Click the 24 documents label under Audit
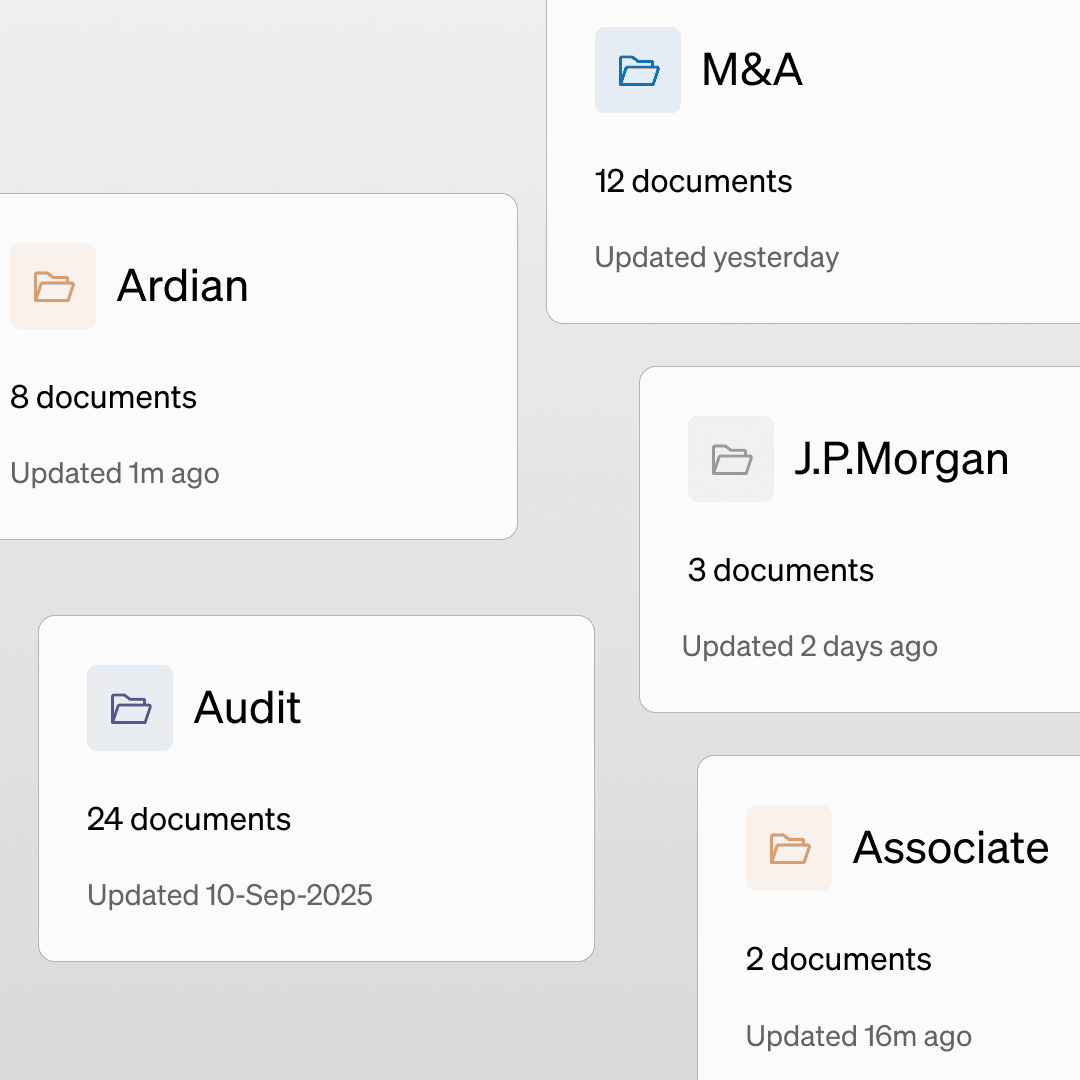 [x=189, y=819]
